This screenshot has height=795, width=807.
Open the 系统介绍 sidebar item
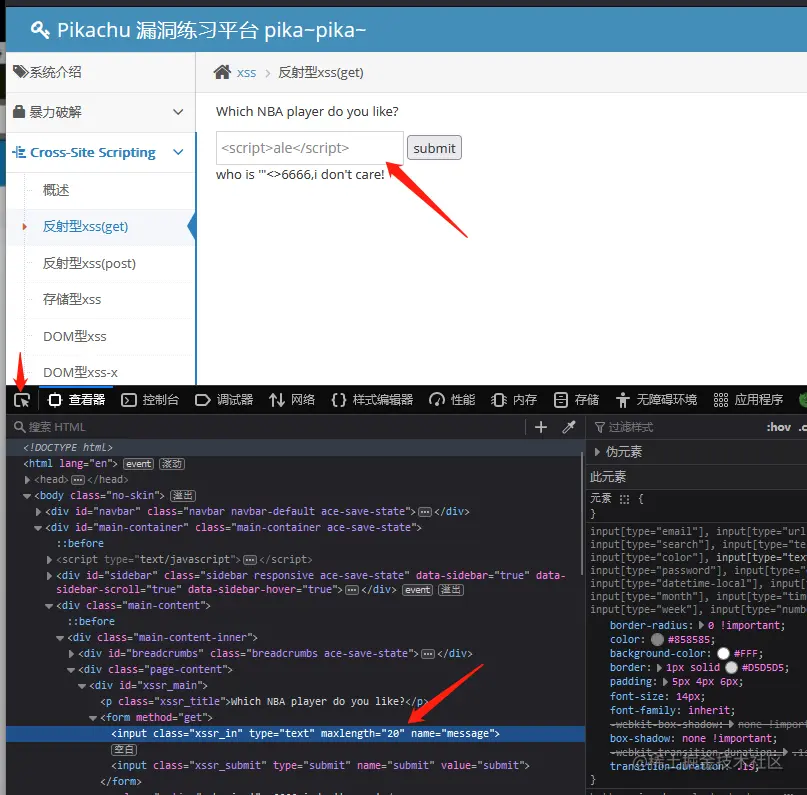point(100,72)
